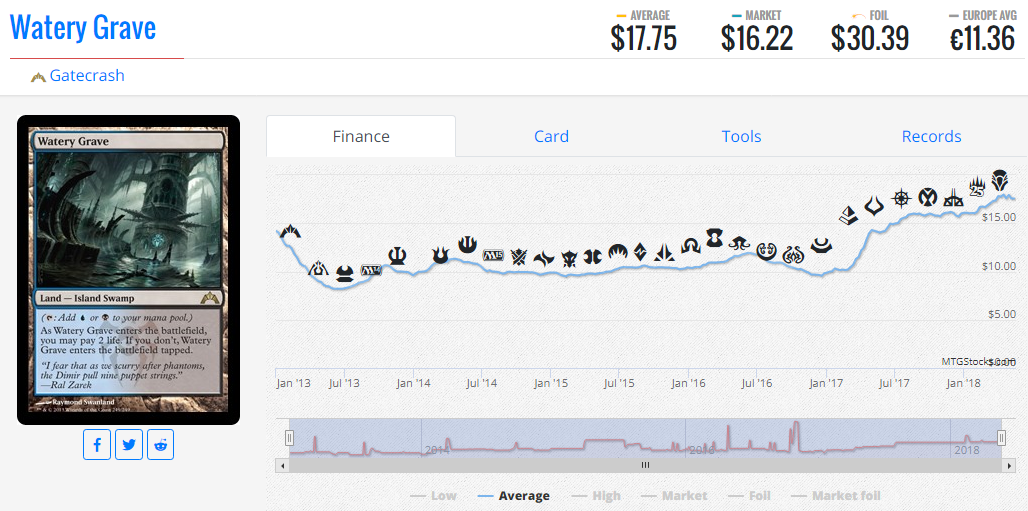Click the Masters 25 set marker

click(x=977, y=188)
